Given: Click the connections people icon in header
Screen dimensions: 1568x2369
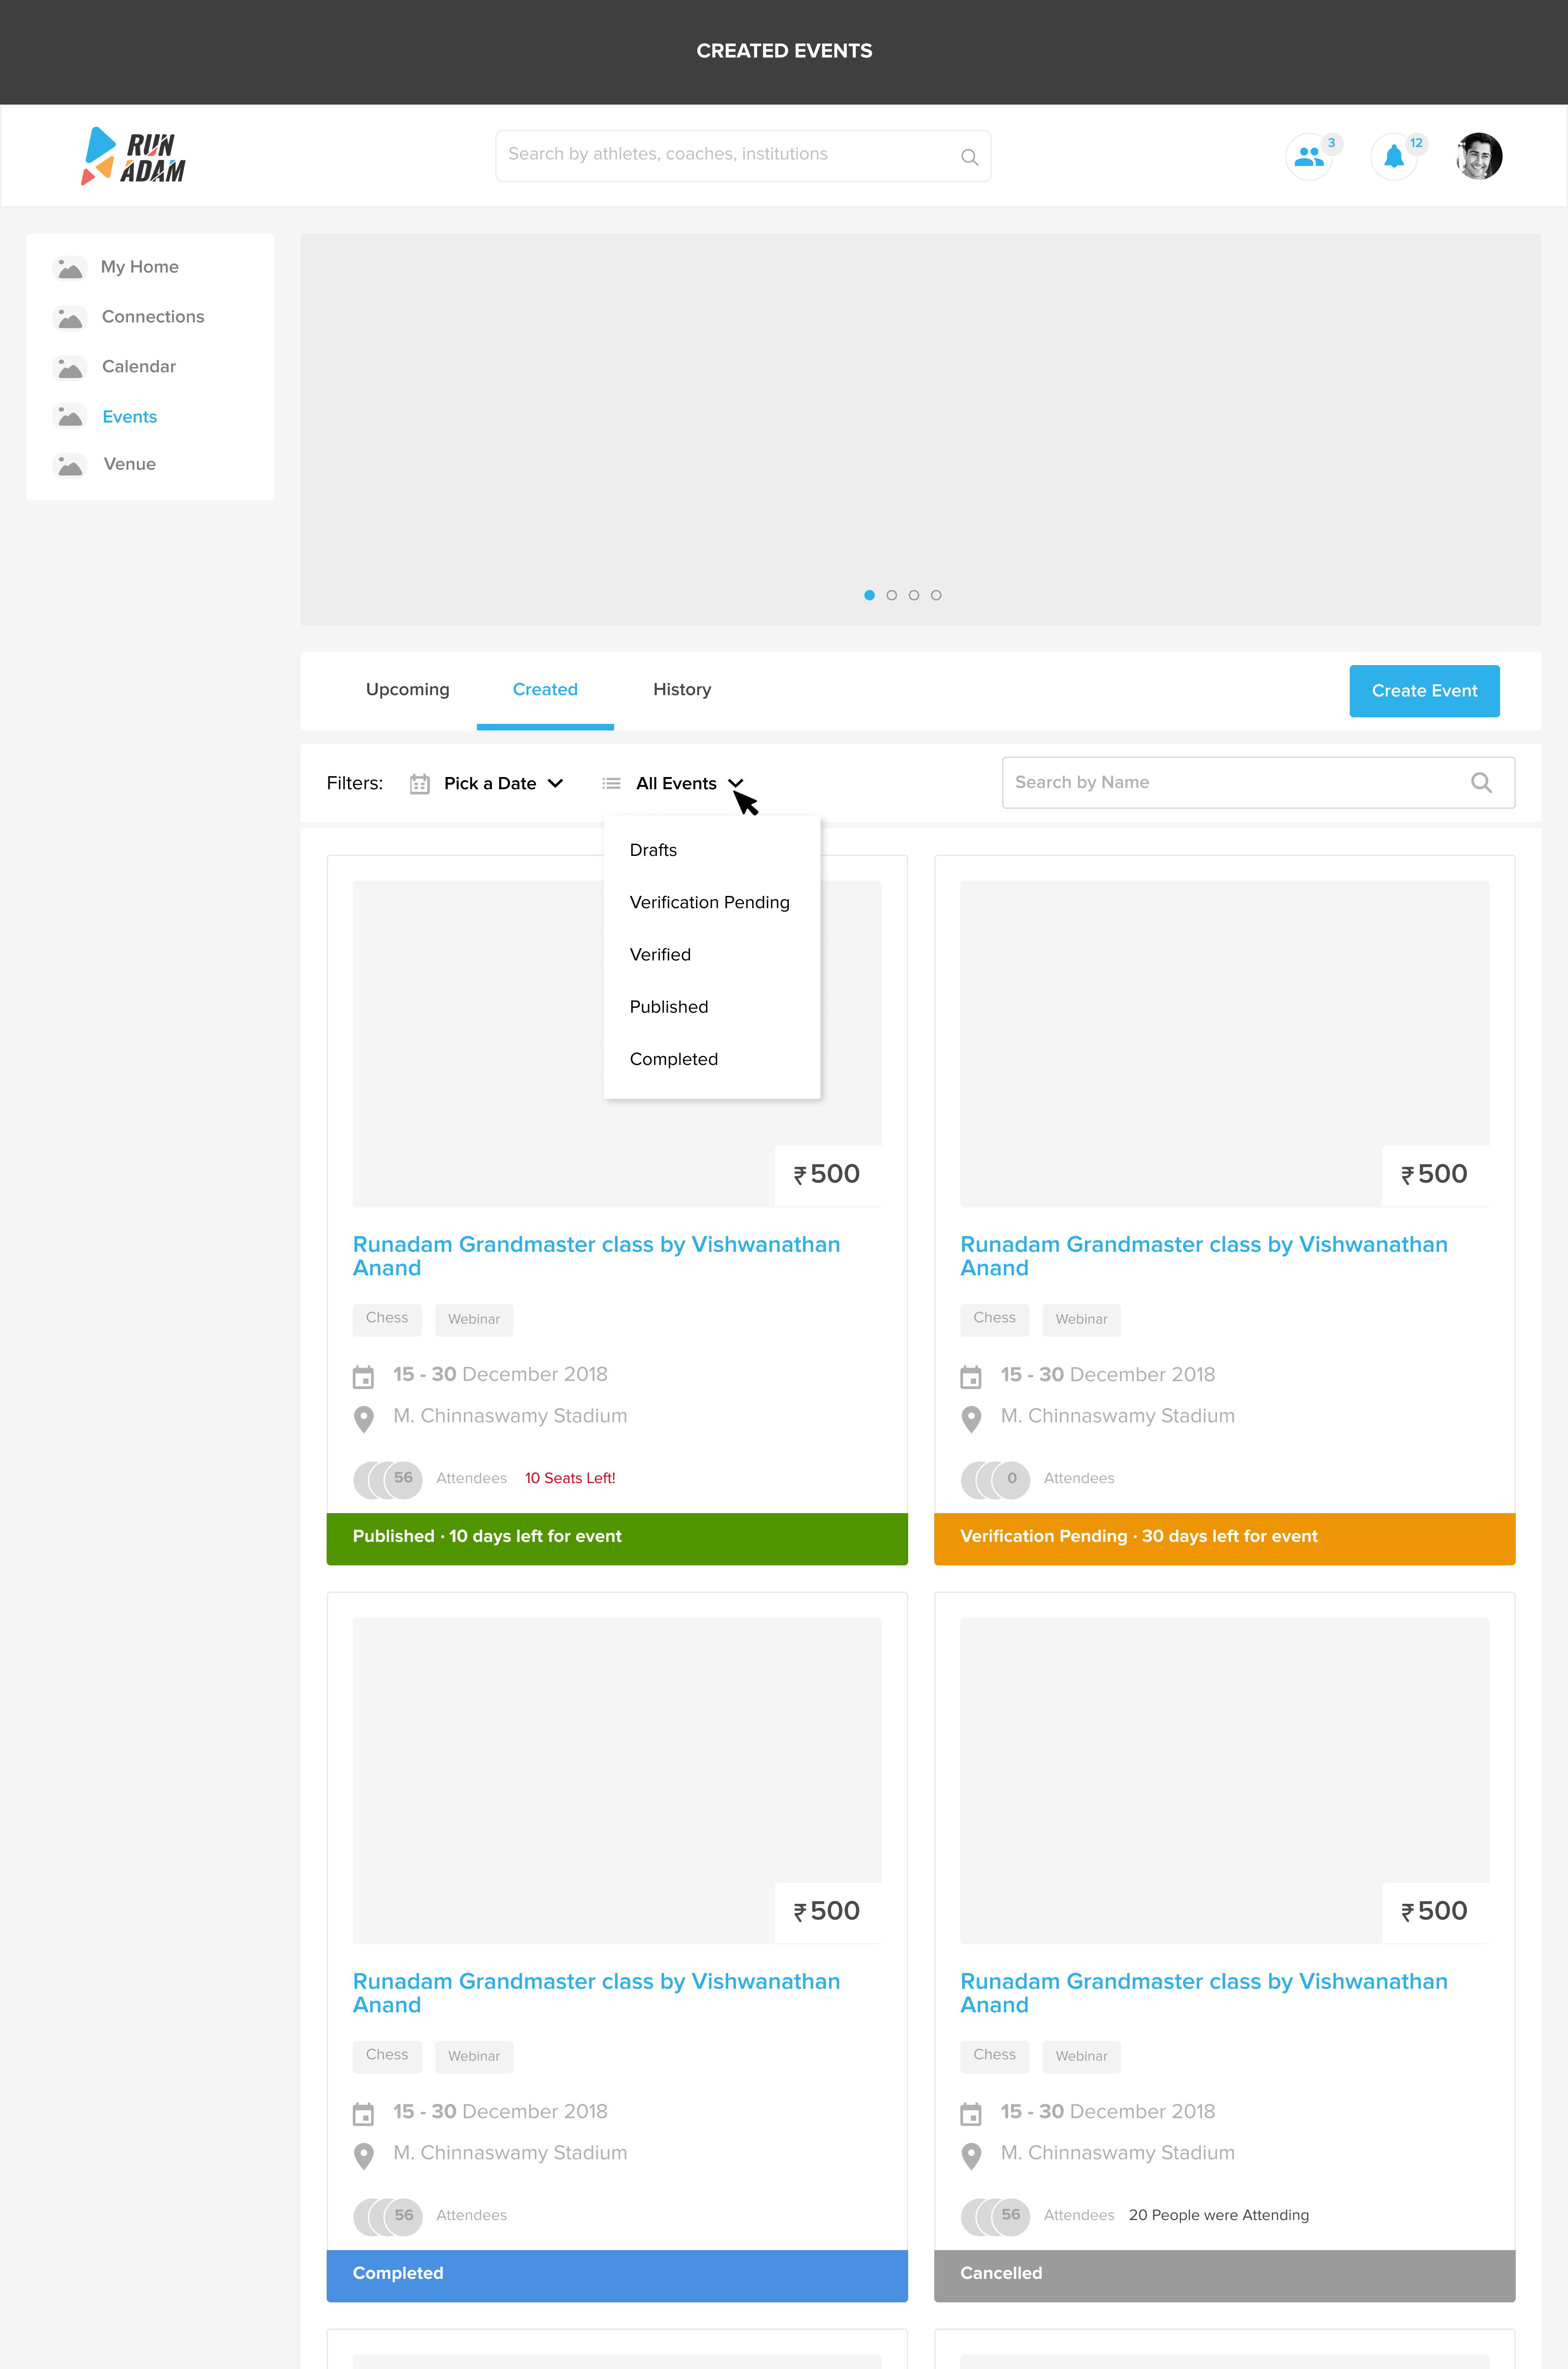Looking at the screenshot, I should 1308,157.
